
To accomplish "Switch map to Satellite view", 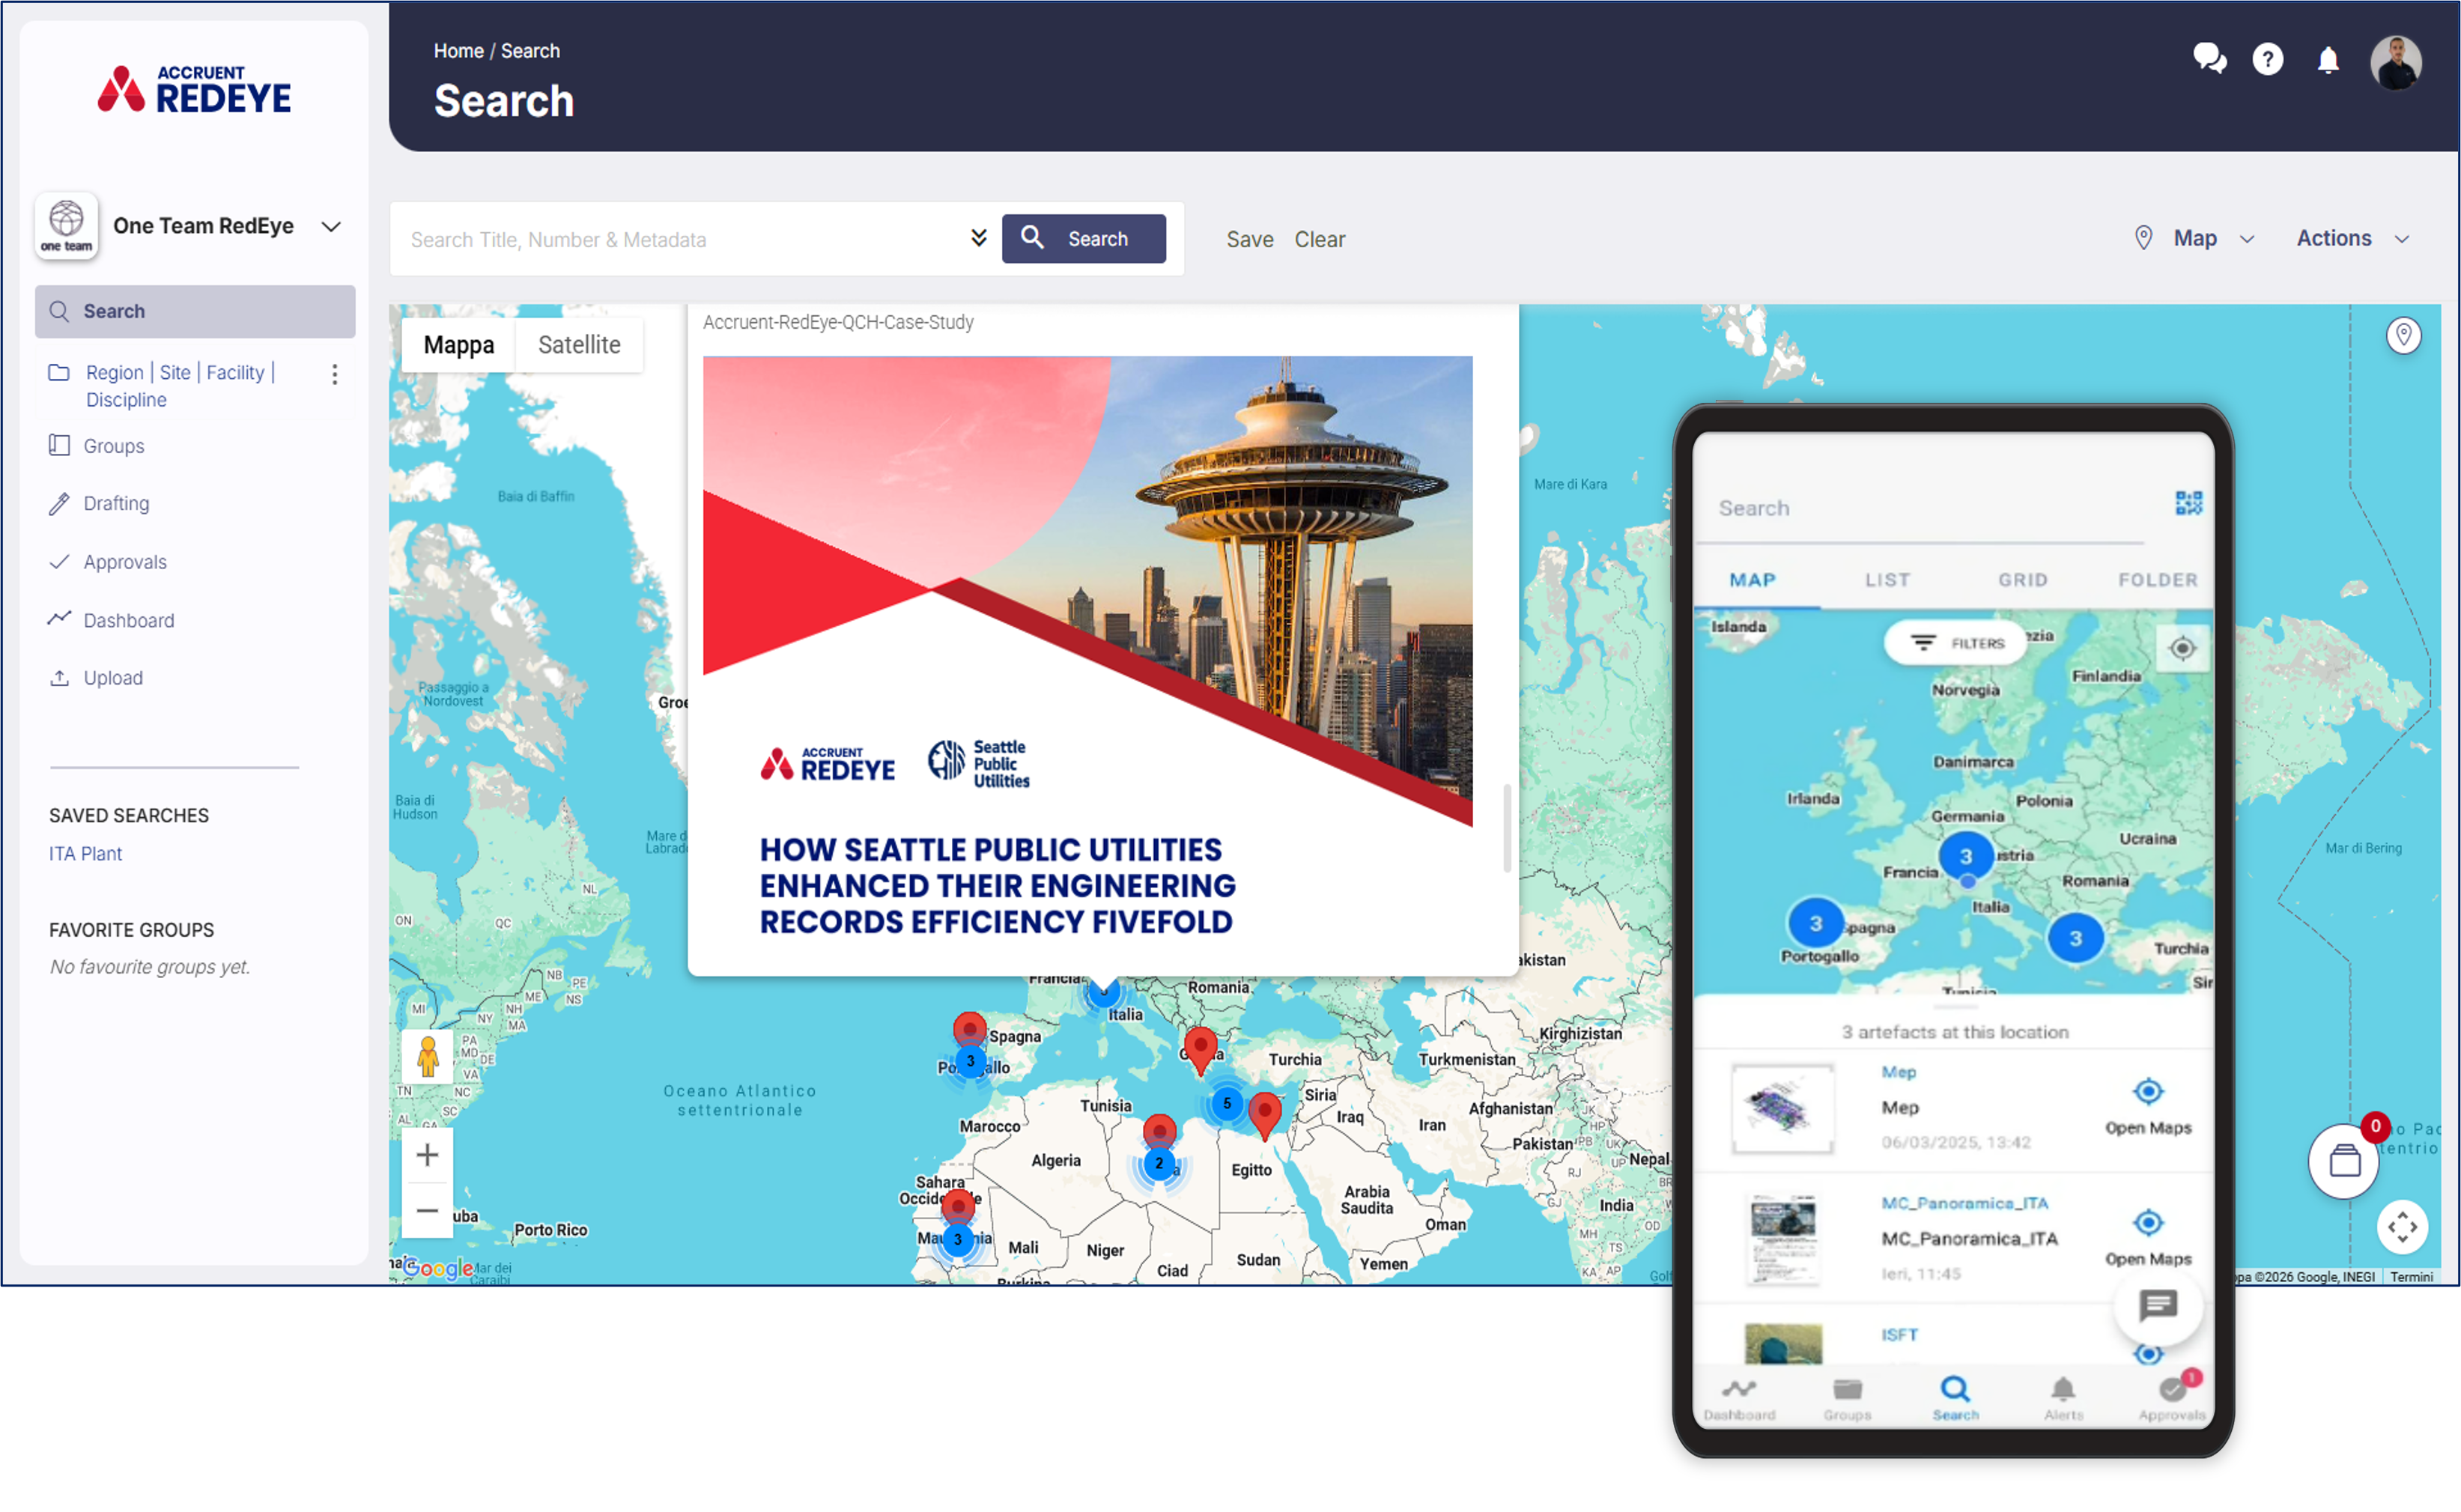I will click(x=579, y=344).
